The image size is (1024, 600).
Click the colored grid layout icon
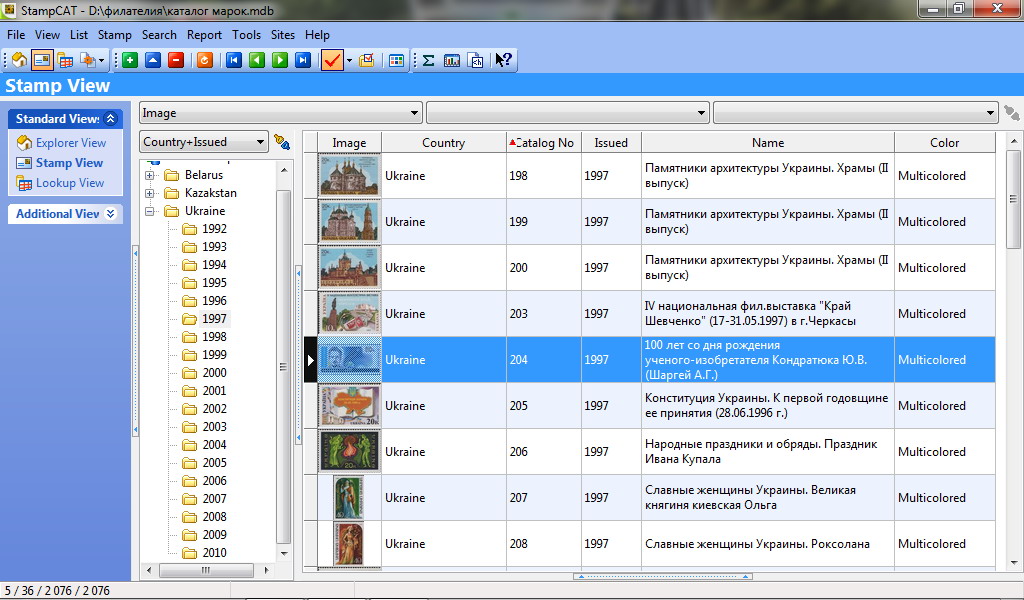(396, 60)
